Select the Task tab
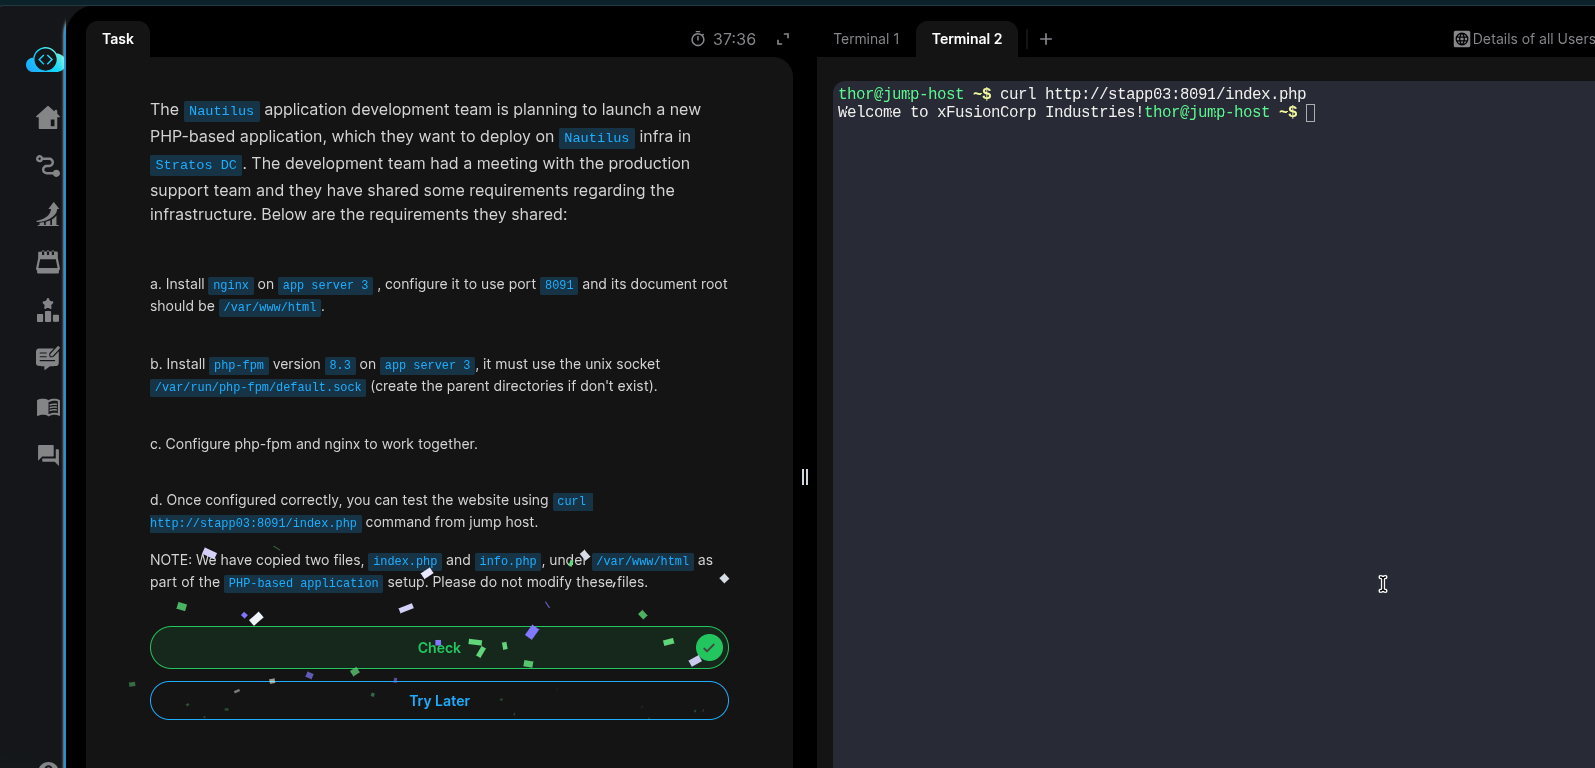The height and width of the screenshot is (768, 1595). click(x=118, y=39)
